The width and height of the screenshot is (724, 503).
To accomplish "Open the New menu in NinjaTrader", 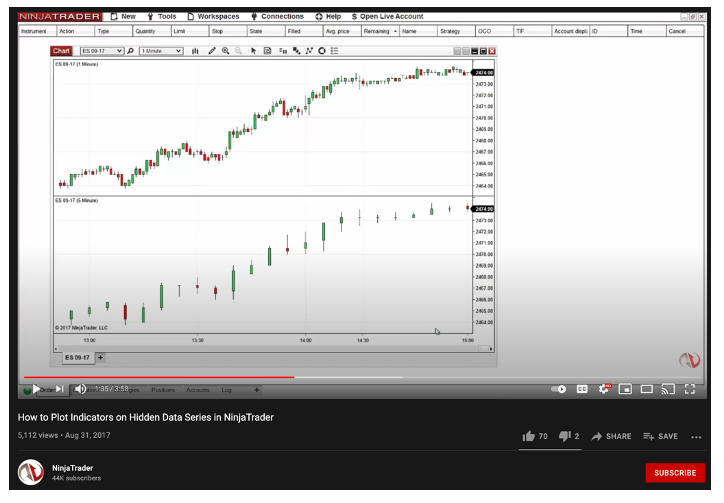I will click(123, 17).
